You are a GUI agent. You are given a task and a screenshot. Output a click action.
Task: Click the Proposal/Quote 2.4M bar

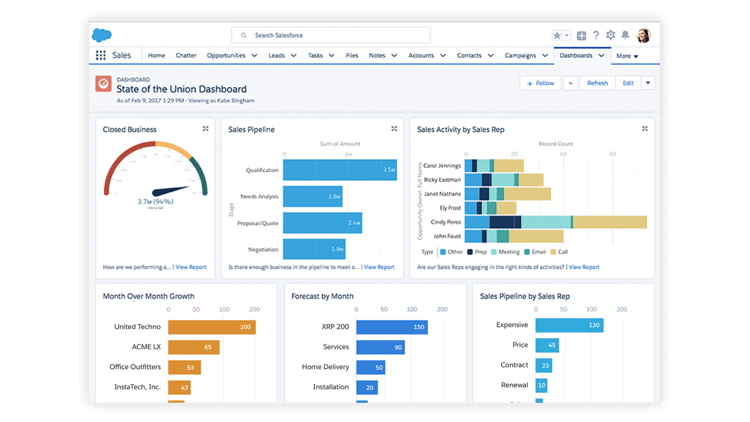[322, 223]
